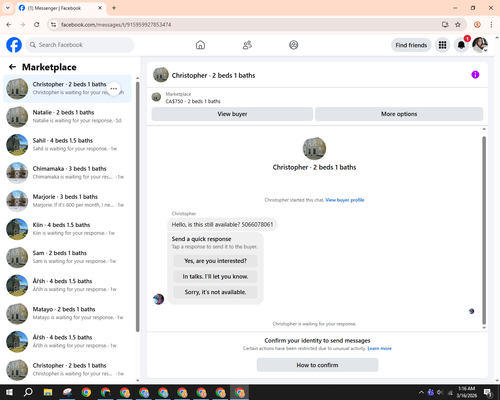The image size is (500, 400).
Task: Close the Messenger Facebook tab
Action: pyautogui.click(x=100, y=8)
